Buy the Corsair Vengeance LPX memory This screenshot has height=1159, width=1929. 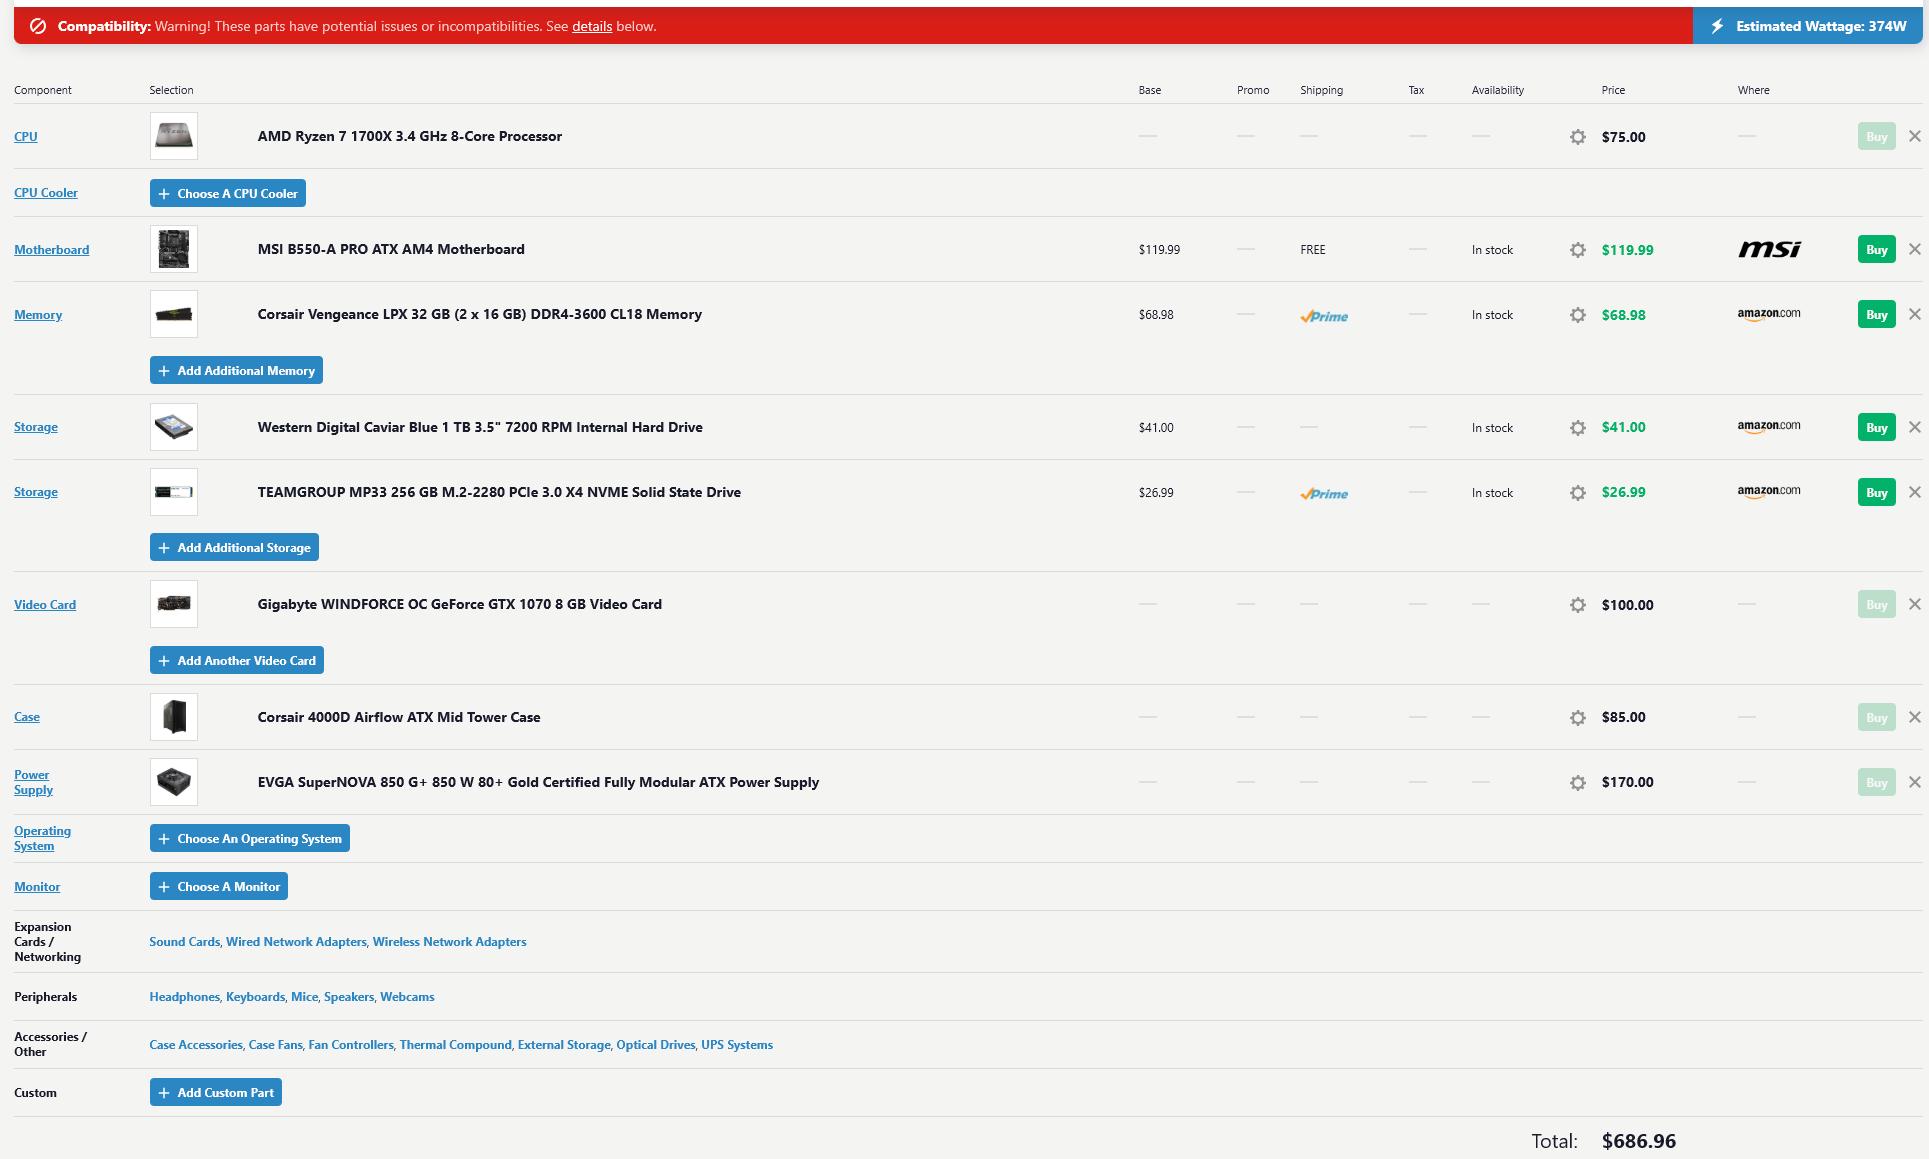coord(1876,314)
